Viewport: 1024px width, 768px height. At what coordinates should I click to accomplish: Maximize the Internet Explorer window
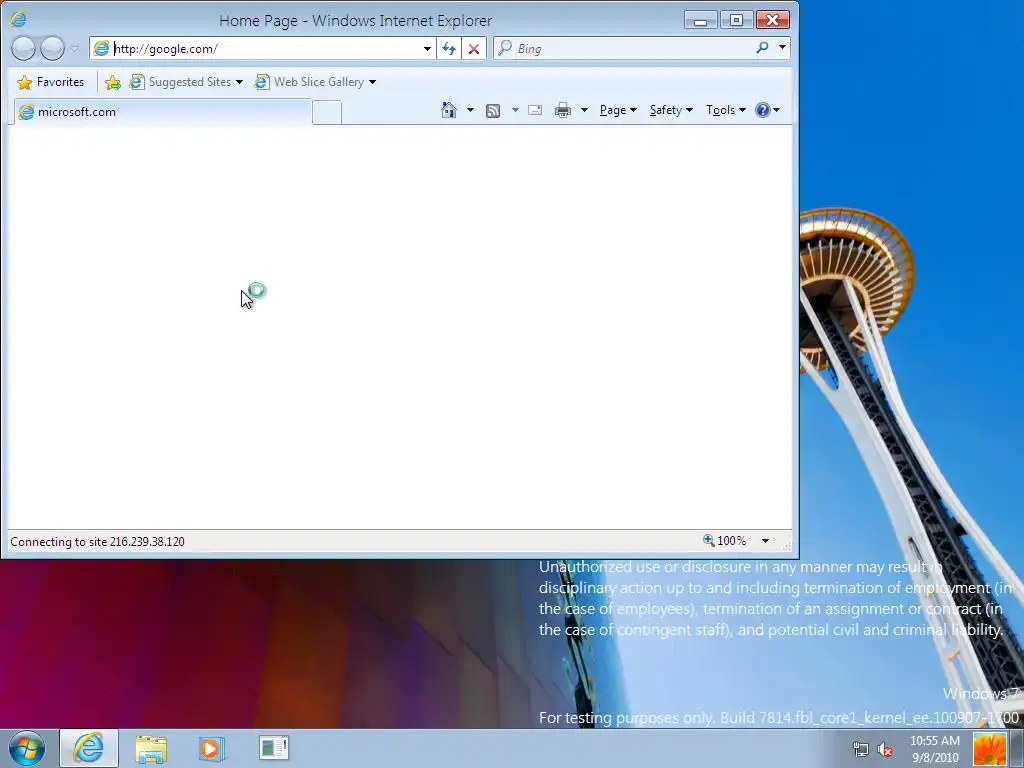pos(736,20)
